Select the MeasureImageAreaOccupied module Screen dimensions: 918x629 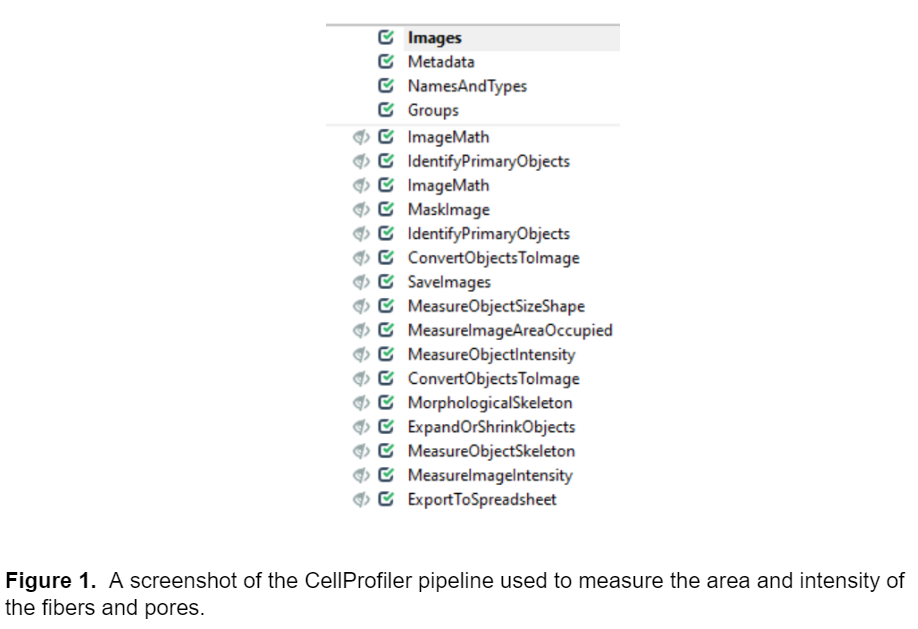[509, 331]
